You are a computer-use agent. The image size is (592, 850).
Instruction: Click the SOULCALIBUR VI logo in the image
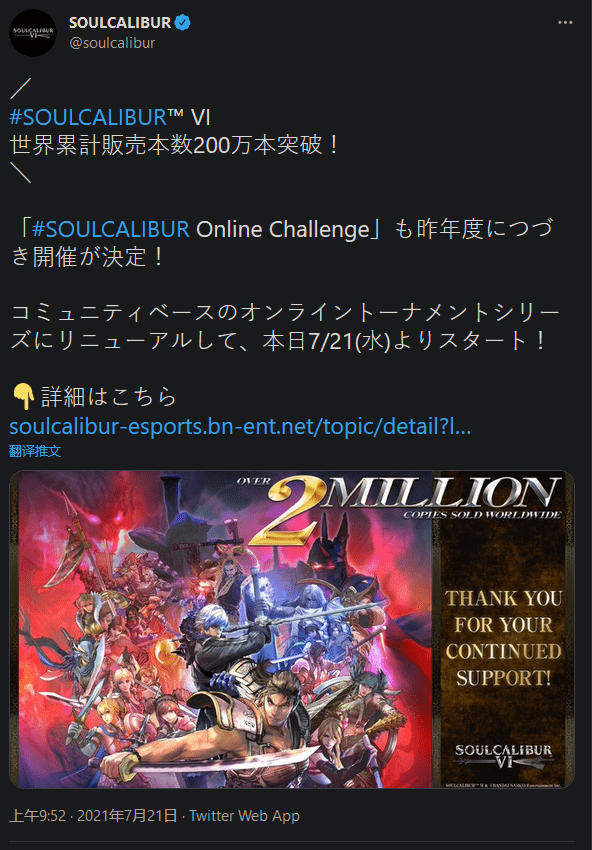pos(503,757)
